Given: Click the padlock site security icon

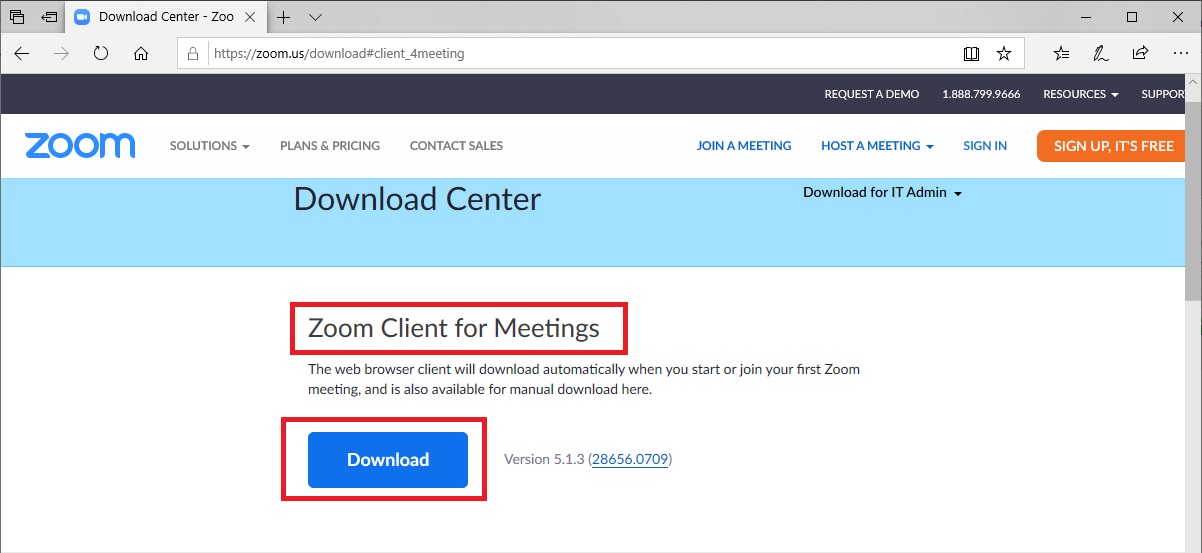Looking at the screenshot, I should coord(194,54).
